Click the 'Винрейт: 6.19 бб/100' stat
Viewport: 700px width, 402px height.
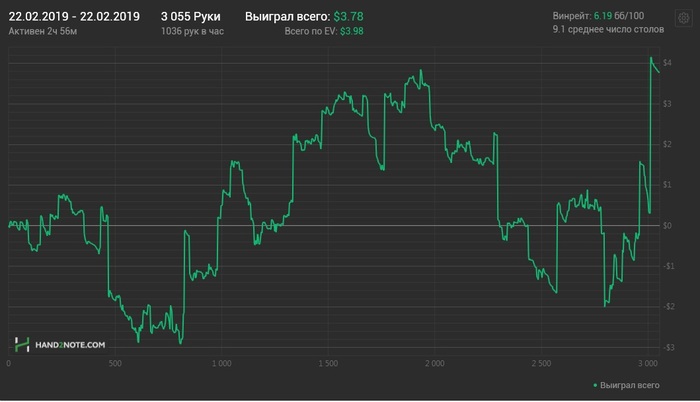pyautogui.click(x=598, y=16)
